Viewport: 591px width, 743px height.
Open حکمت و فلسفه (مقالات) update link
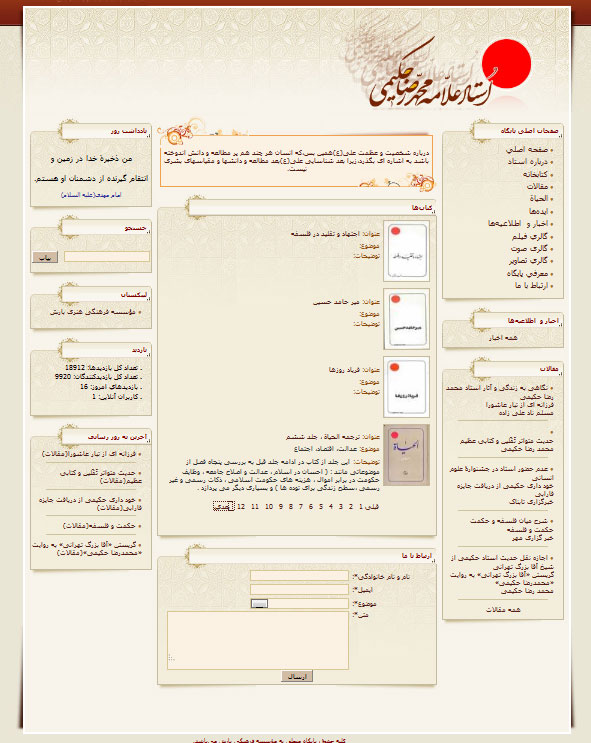tap(100, 526)
